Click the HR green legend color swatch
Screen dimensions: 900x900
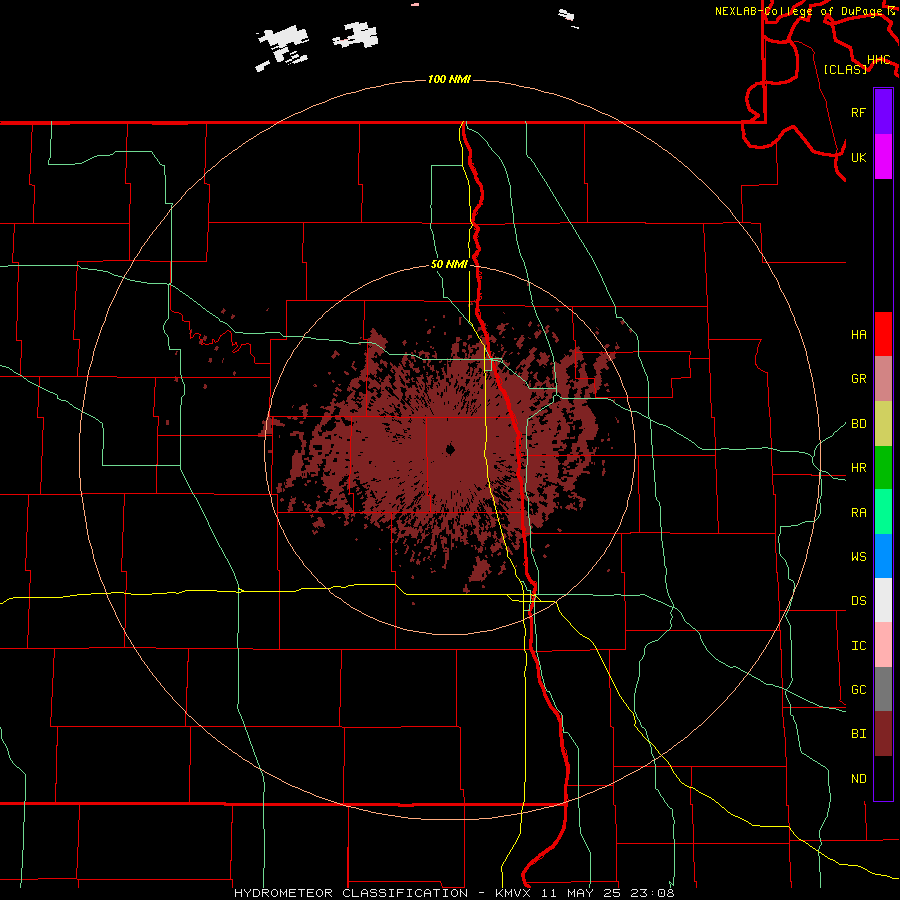tap(883, 467)
